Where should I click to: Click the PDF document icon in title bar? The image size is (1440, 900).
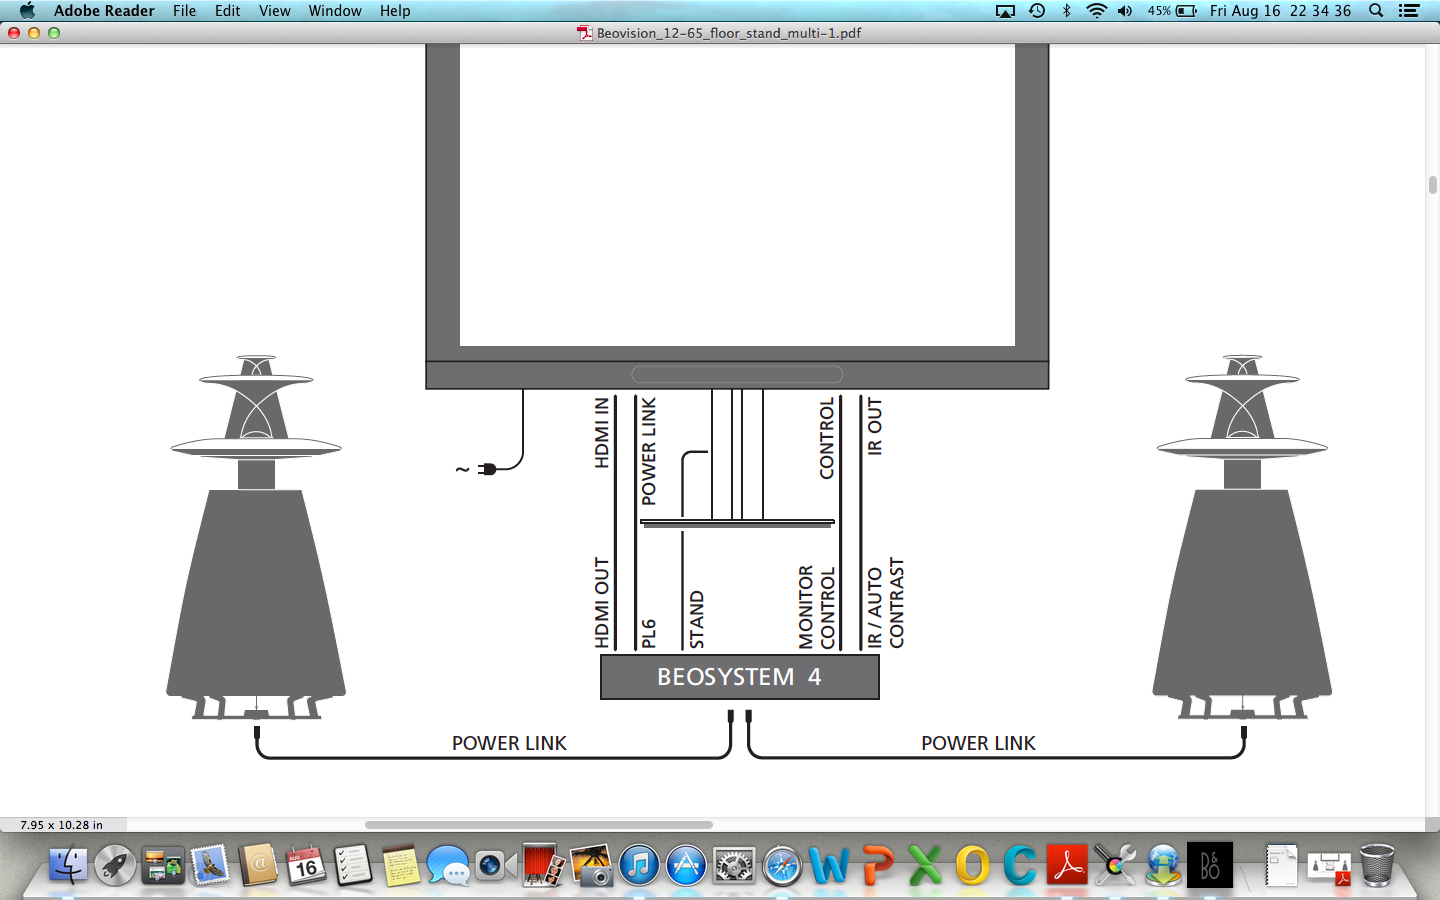pyautogui.click(x=585, y=33)
